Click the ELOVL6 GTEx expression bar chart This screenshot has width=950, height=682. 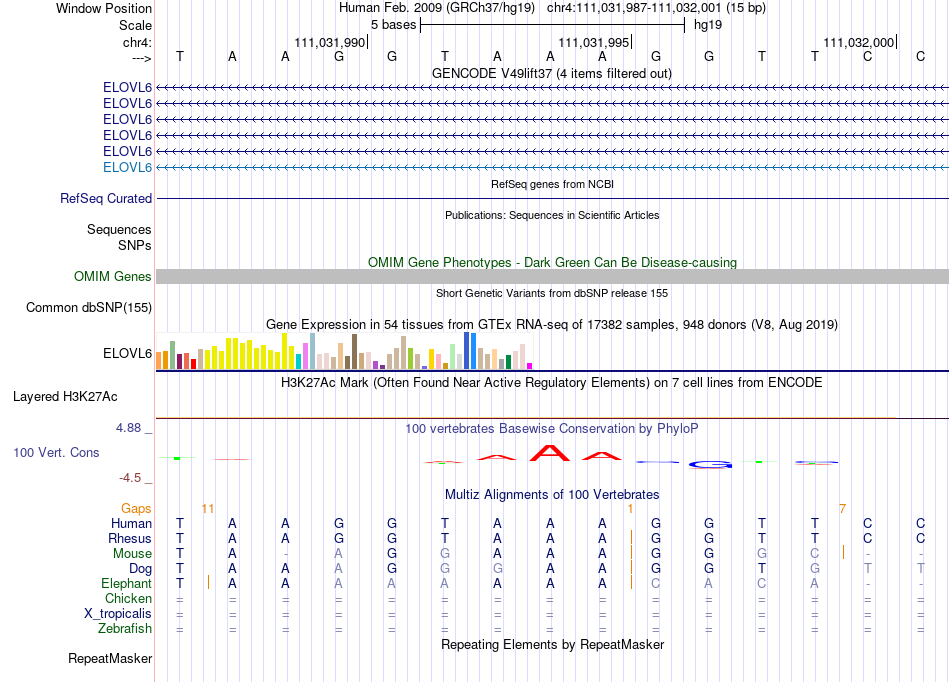coord(344,351)
